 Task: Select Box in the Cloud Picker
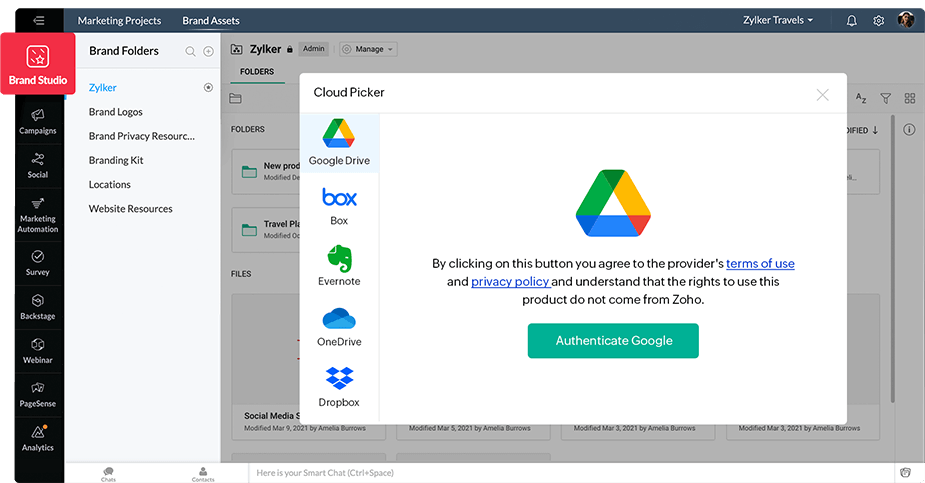point(339,206)
